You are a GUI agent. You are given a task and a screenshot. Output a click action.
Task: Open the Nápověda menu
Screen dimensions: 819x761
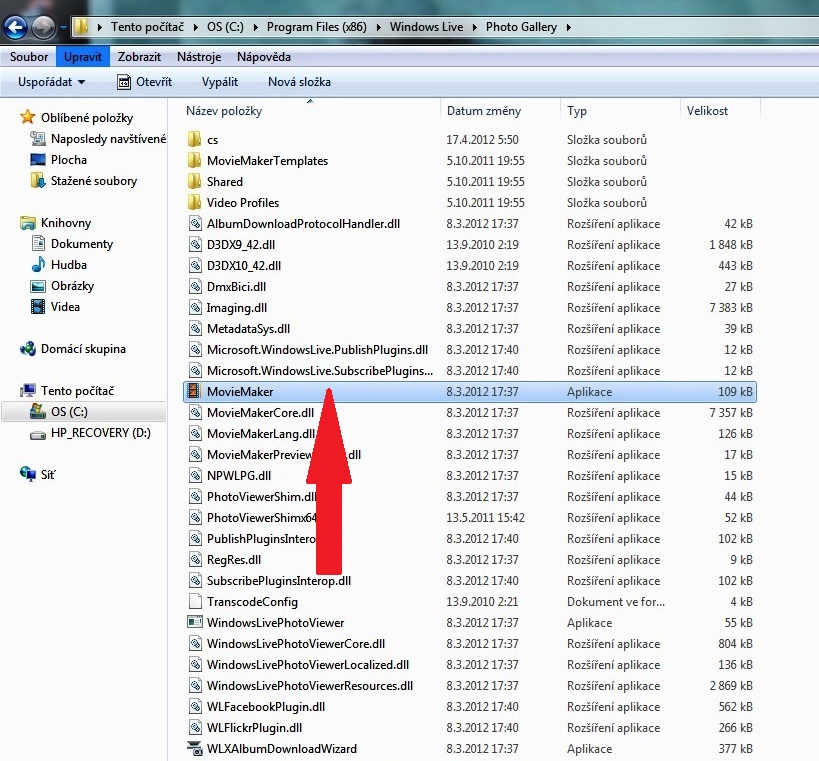tap(264, 57)
